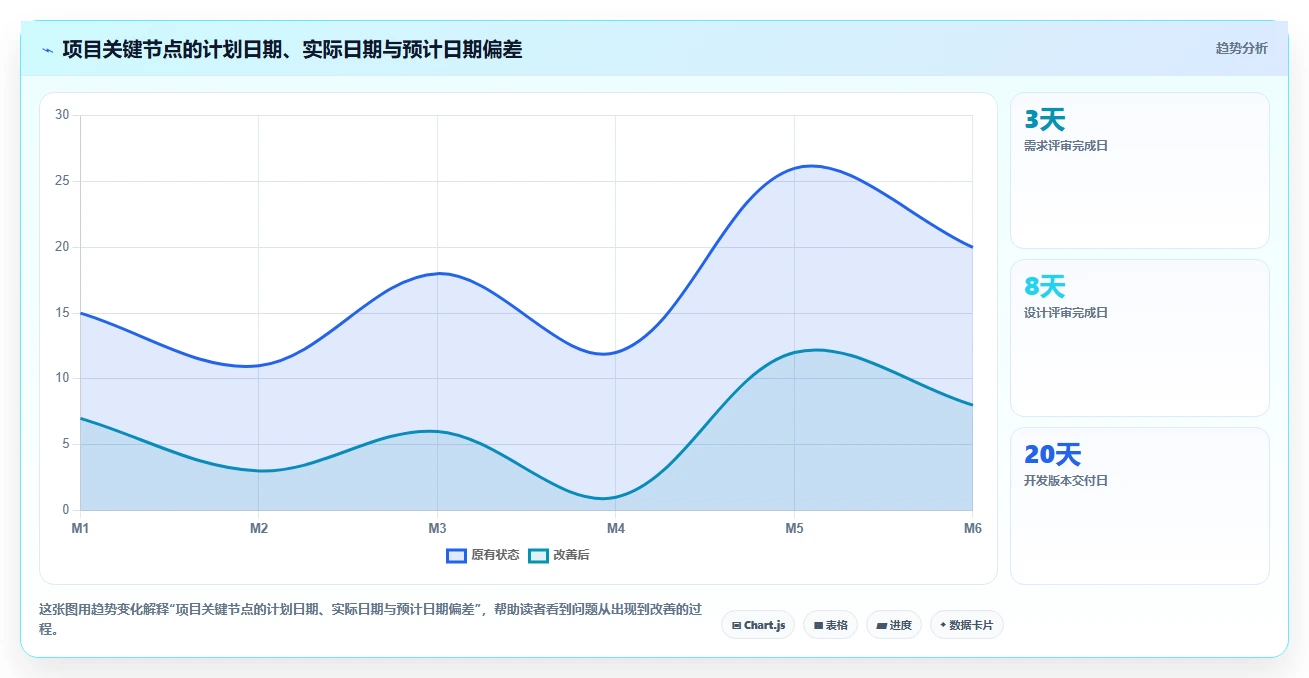Toggle the 改善后 legend item
Viewport: 1309px width, 678px height.
[x=559, y=555]
